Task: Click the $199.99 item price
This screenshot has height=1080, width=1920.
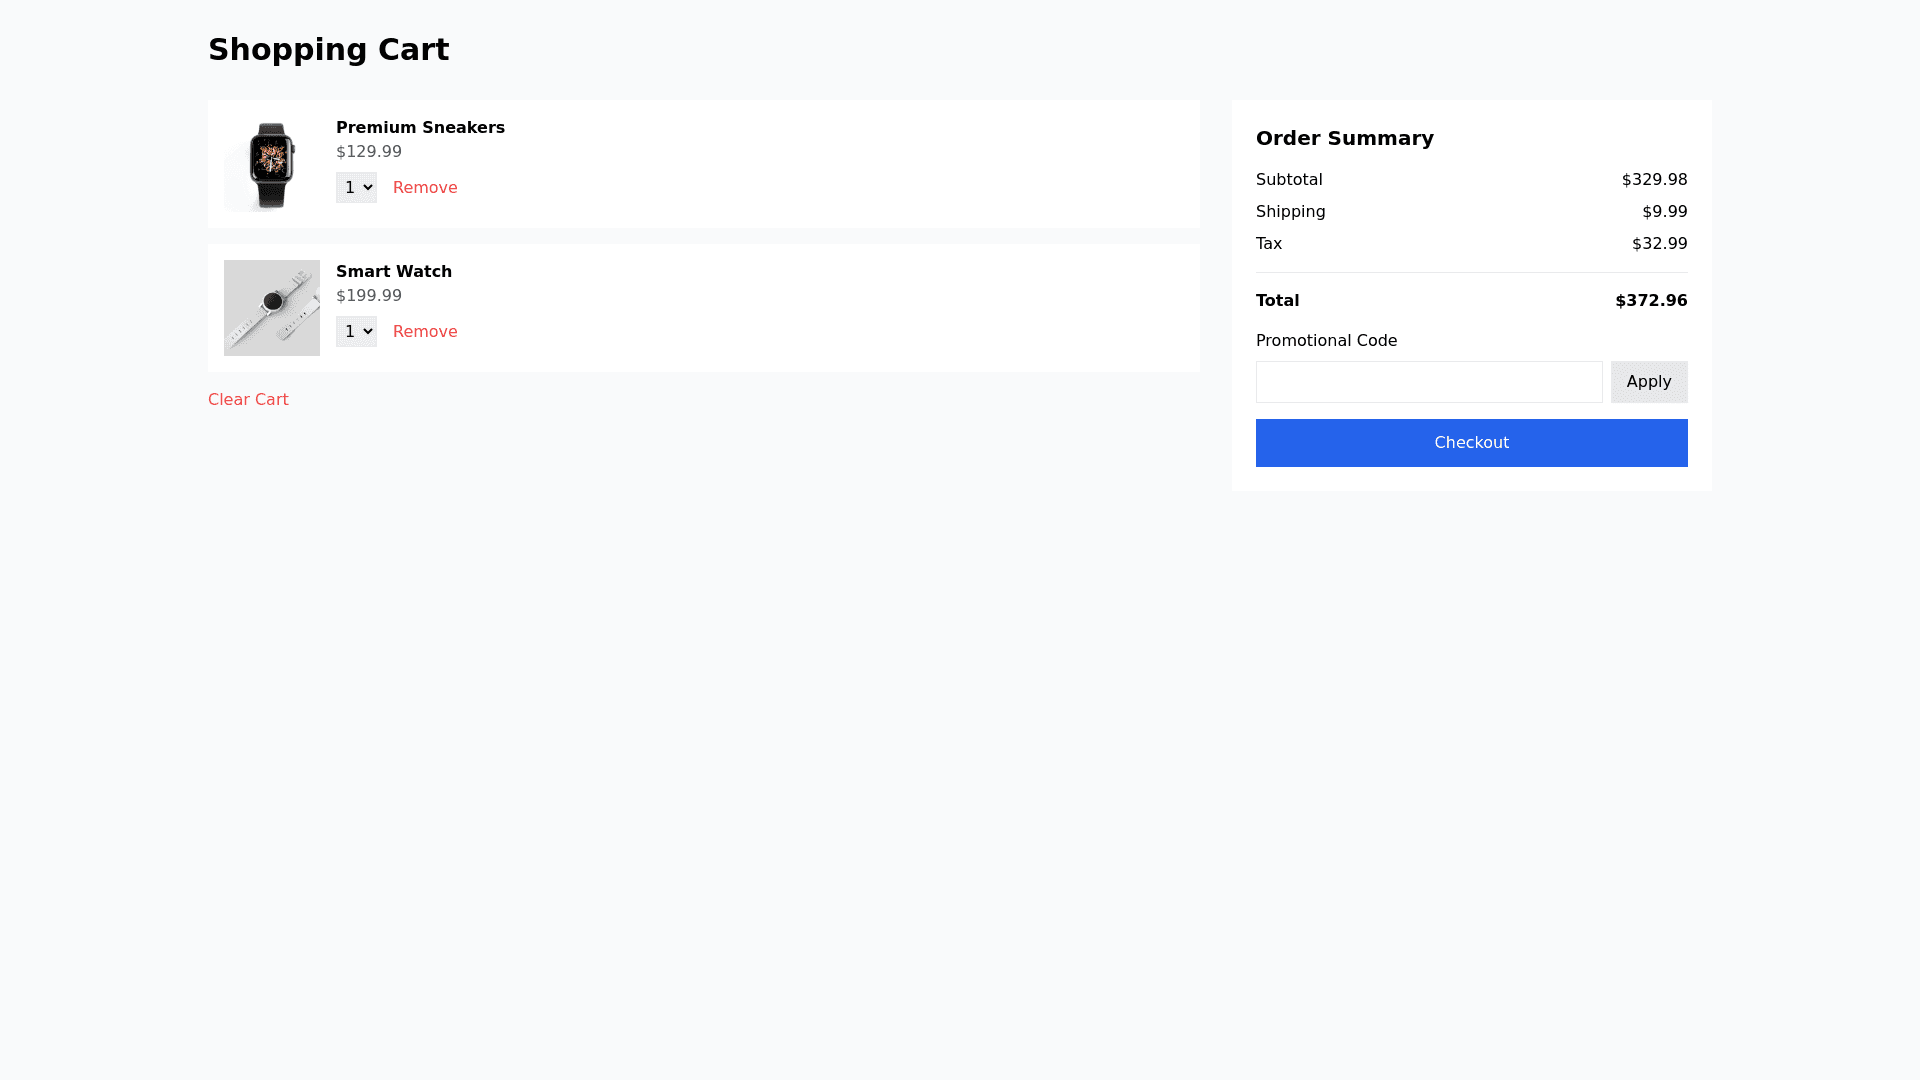Action: pyautogui.click(x=369, y=296)
